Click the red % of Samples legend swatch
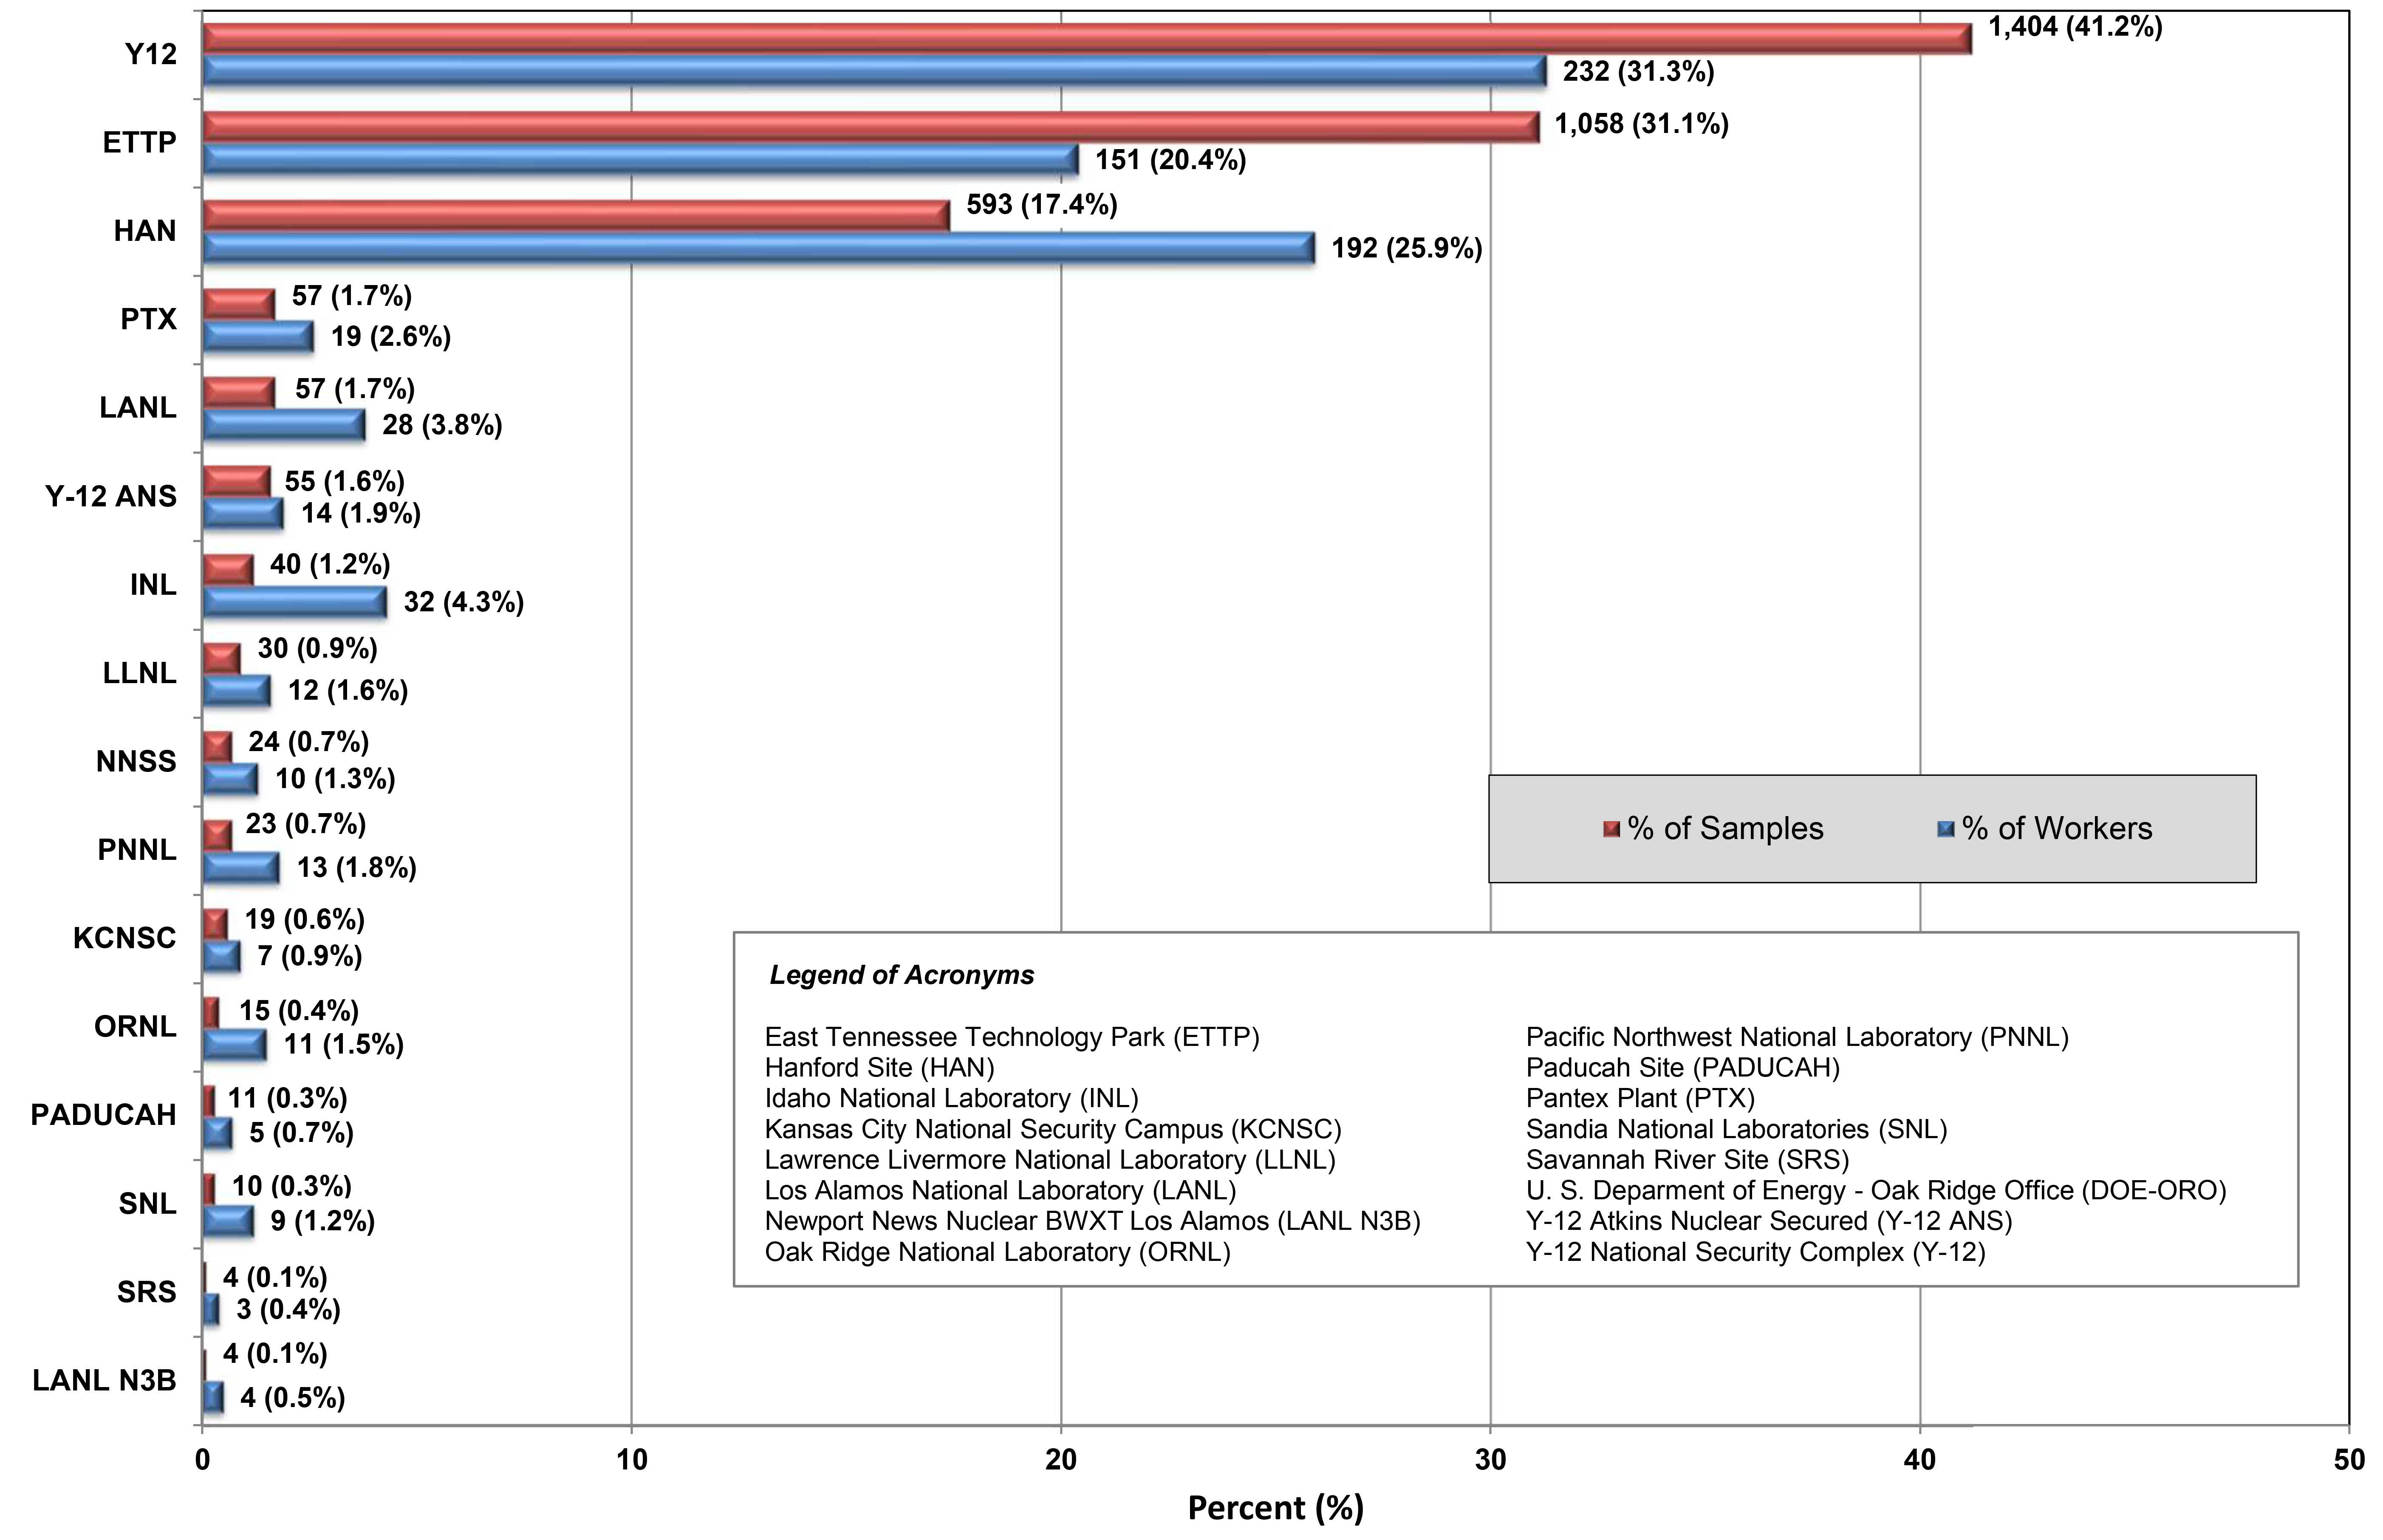The image size is (2383, 1540). pyautogui.click(x=1611, y=829)
